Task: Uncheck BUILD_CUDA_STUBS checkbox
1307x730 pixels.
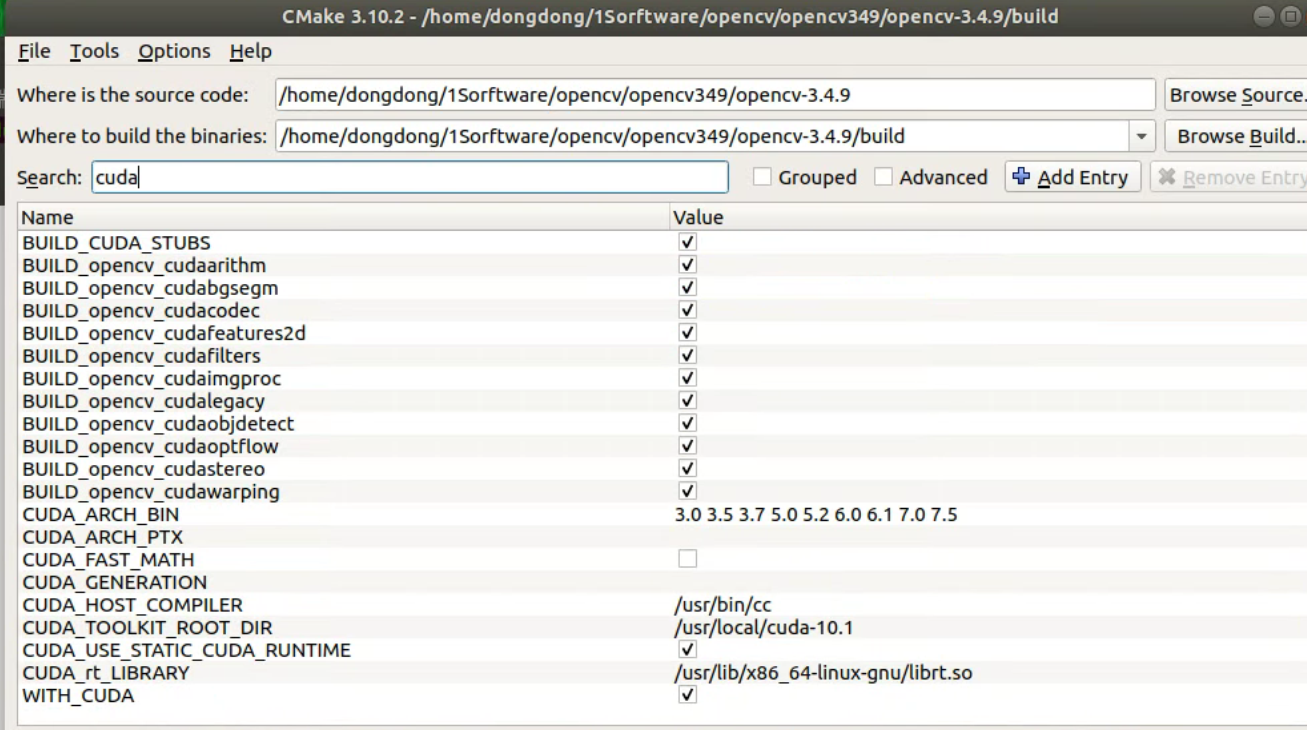Action: point(687,242)
